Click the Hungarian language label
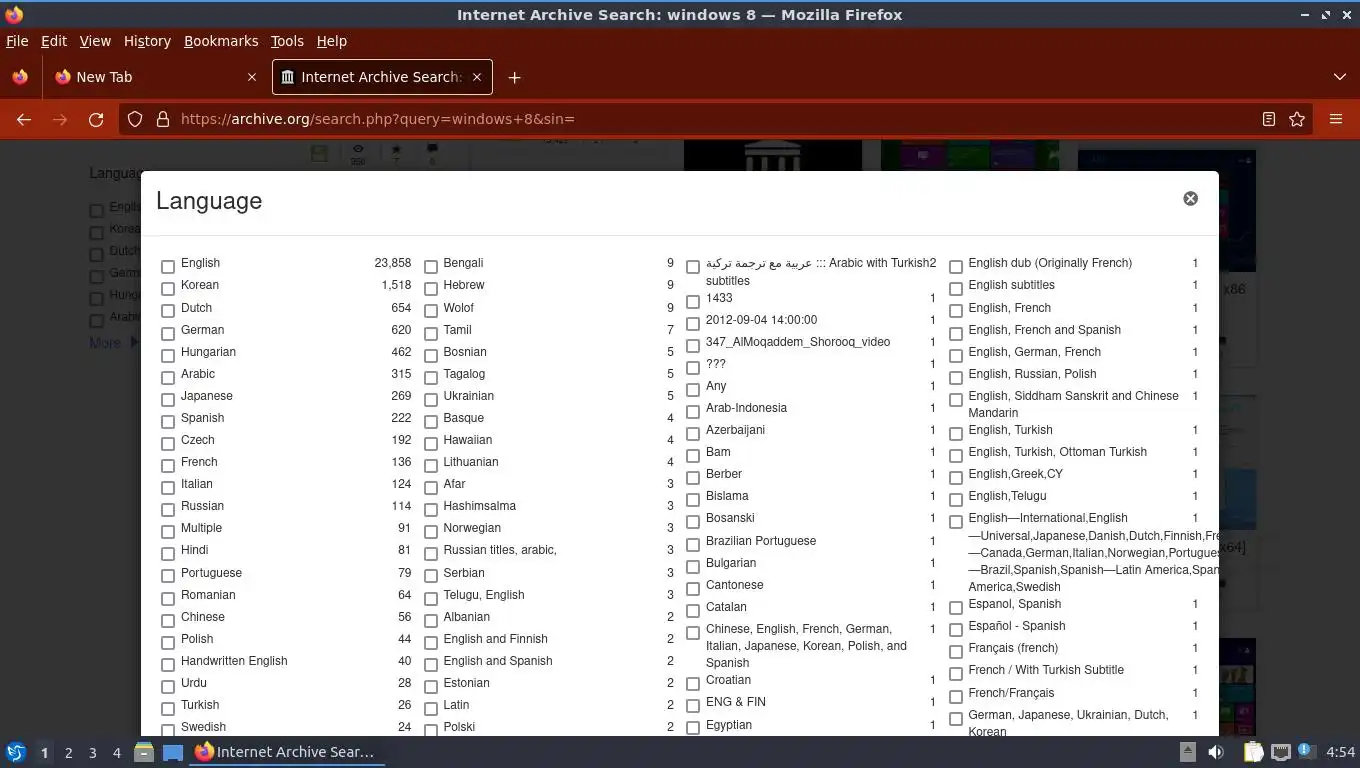The image size is (1360, 768). pos(208,352)
